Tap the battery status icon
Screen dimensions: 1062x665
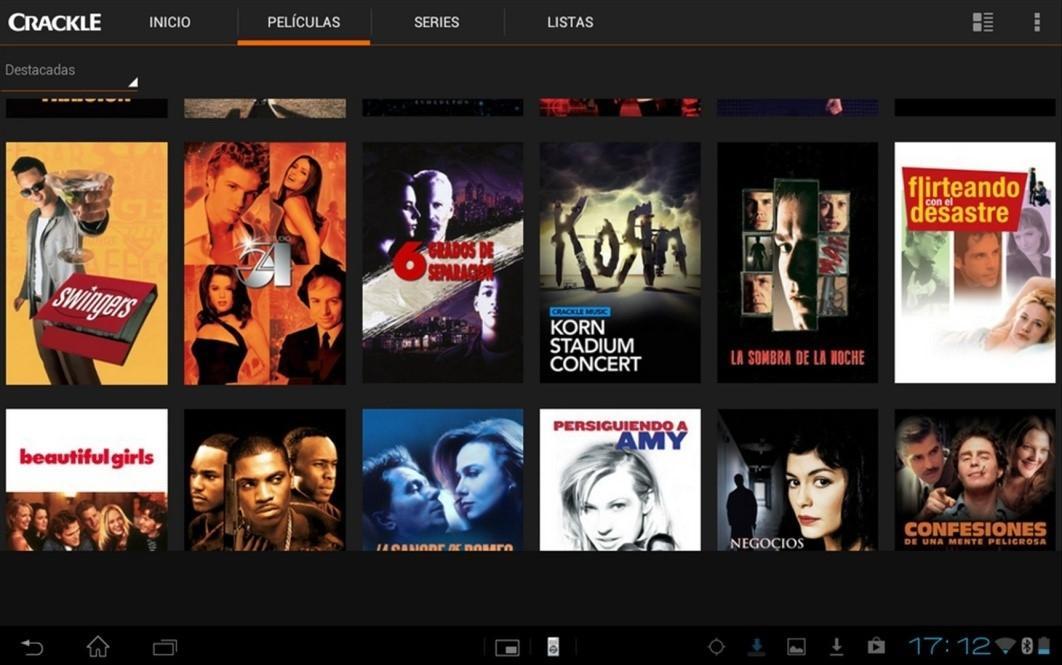click(1044, 646)
